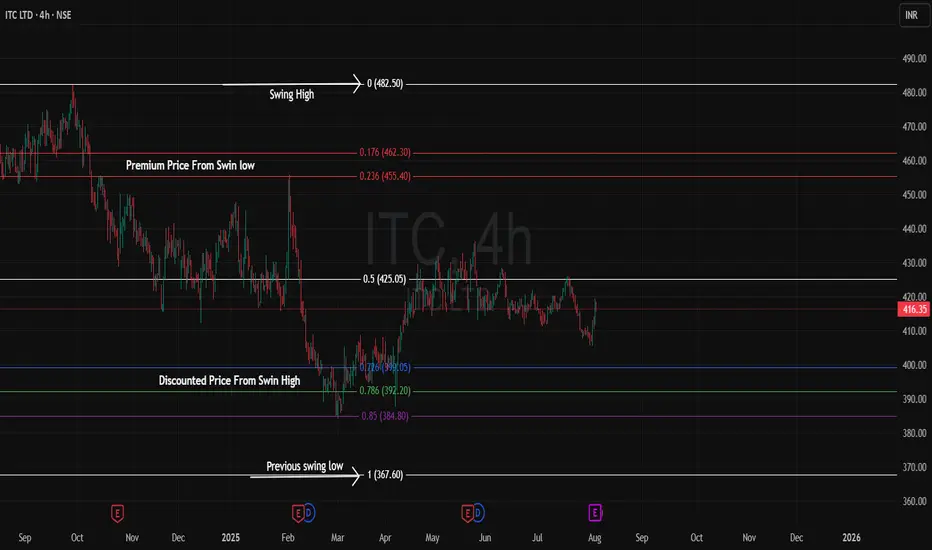Open the INR currency selector

click(913, 15)
